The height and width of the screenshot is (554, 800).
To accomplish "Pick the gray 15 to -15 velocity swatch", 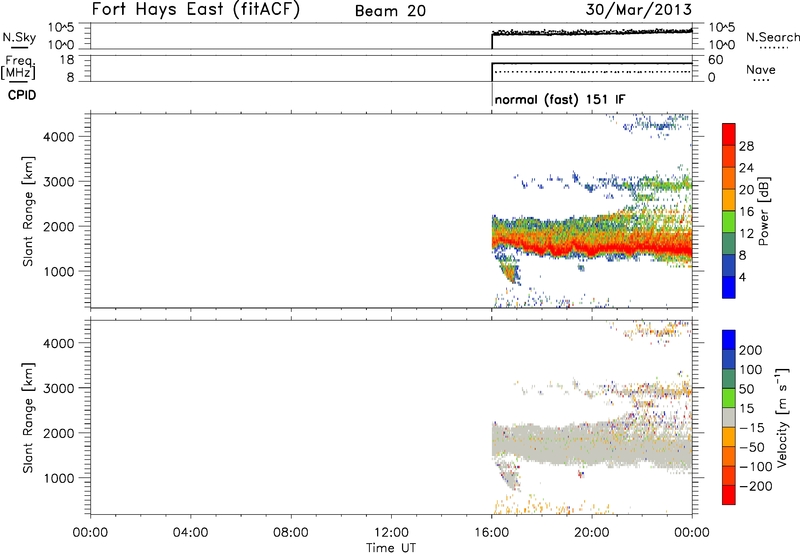I will tap(729, 417).
